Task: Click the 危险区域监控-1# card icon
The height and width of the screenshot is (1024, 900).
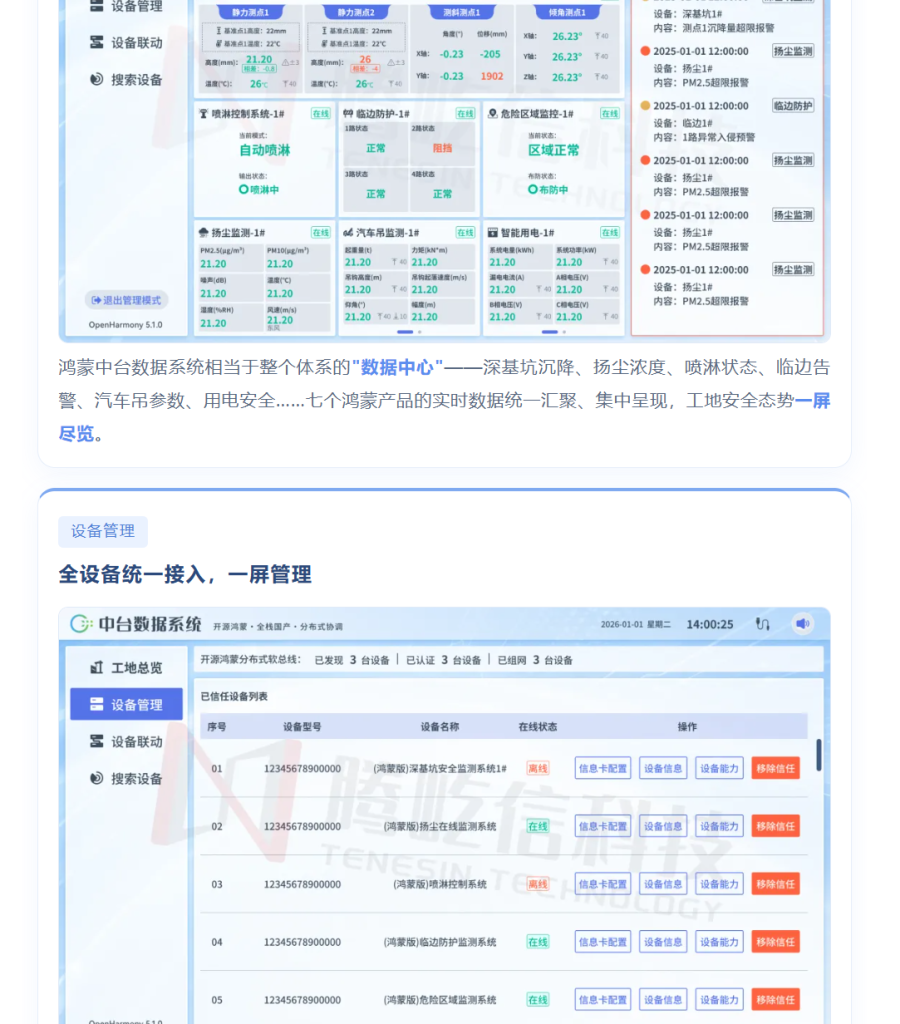Action: coord(493,114)
